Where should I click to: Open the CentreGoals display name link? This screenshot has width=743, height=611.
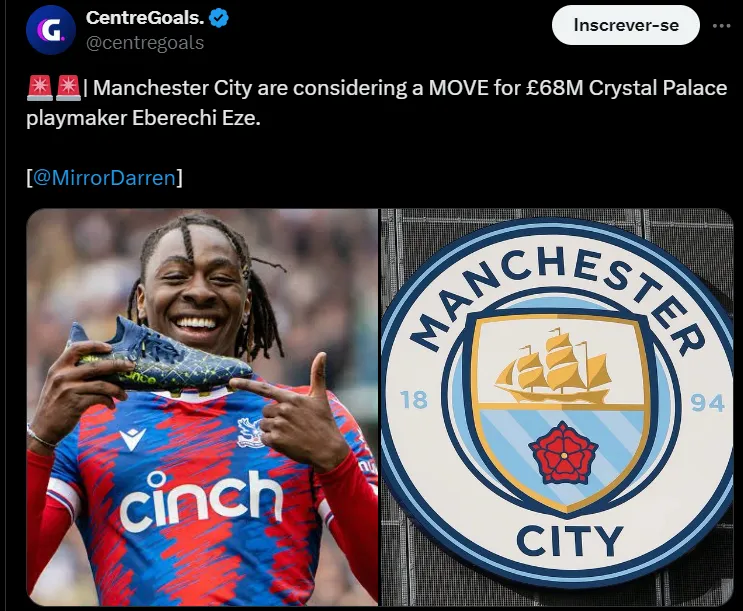[x=145, y=18]
